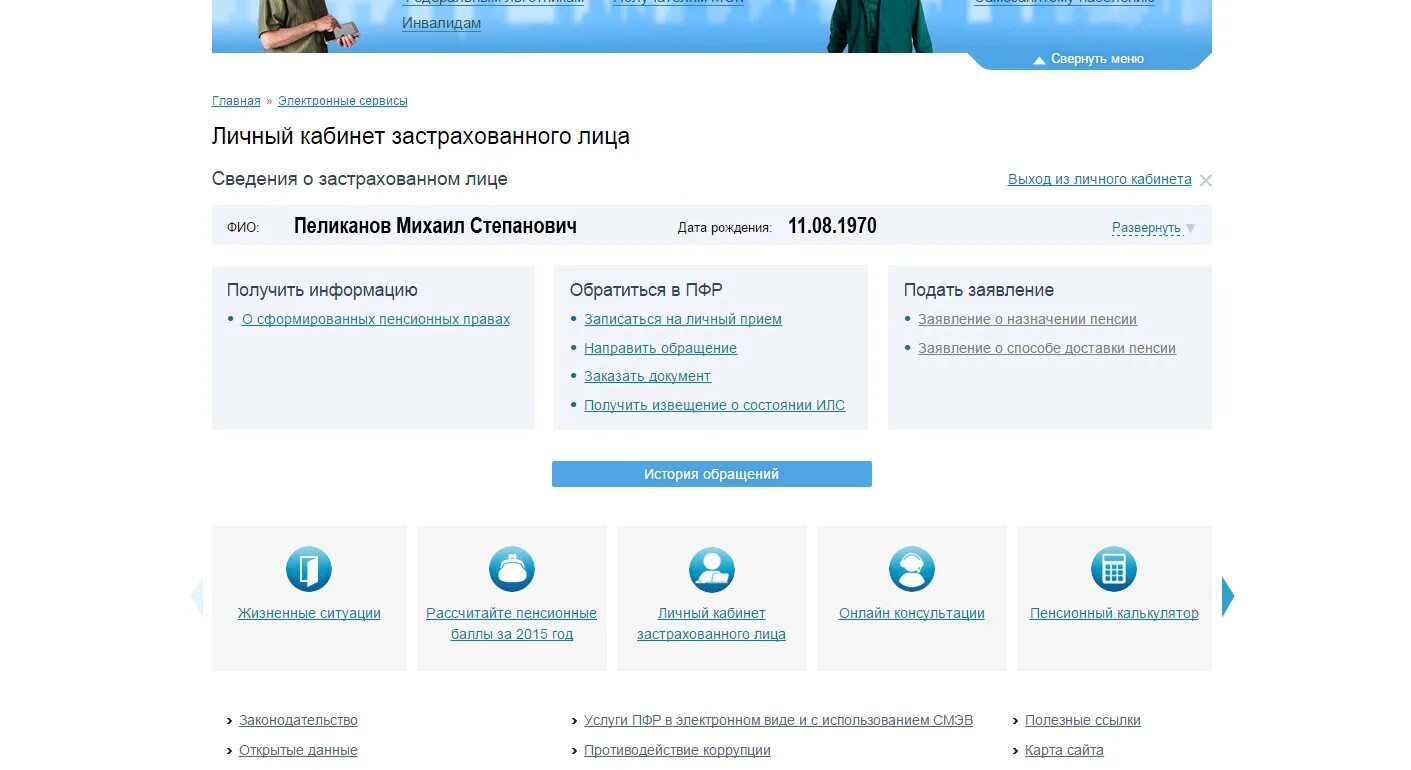Image resolution: width=1411 pixels, height=770 pixels.
Task: Click Законодательство footer link
Action: click(298, 721)
